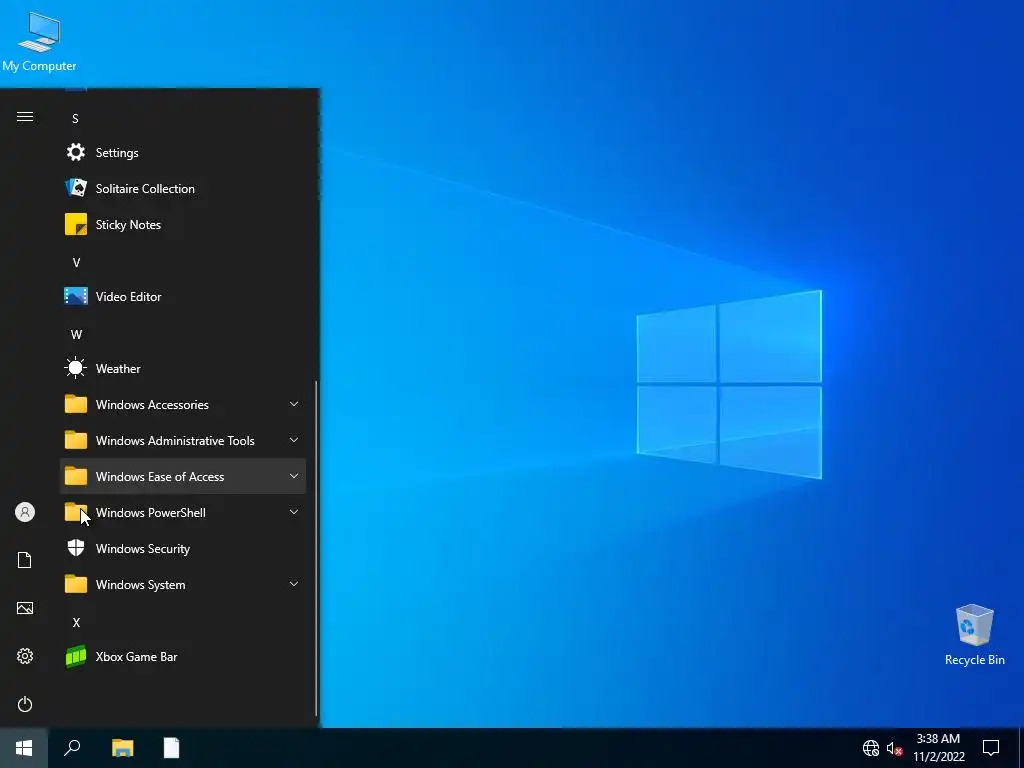Click the network globe icon in system tray

(871, 748)
